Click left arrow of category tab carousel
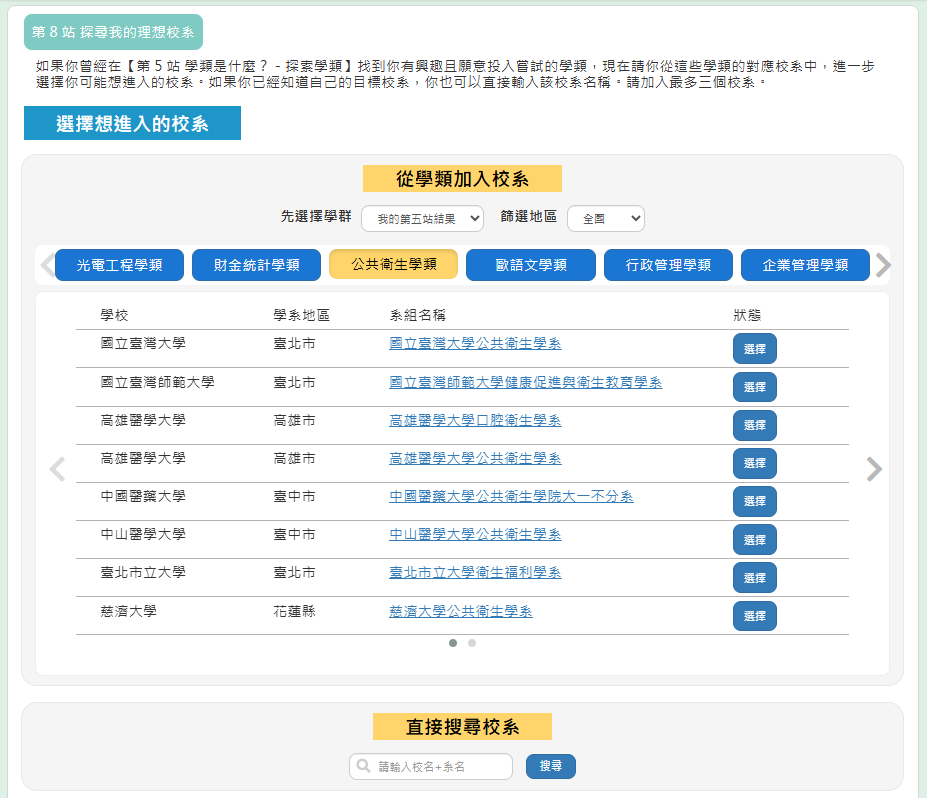The height and width of the screenshot is (798, 927). click(47, 265)
